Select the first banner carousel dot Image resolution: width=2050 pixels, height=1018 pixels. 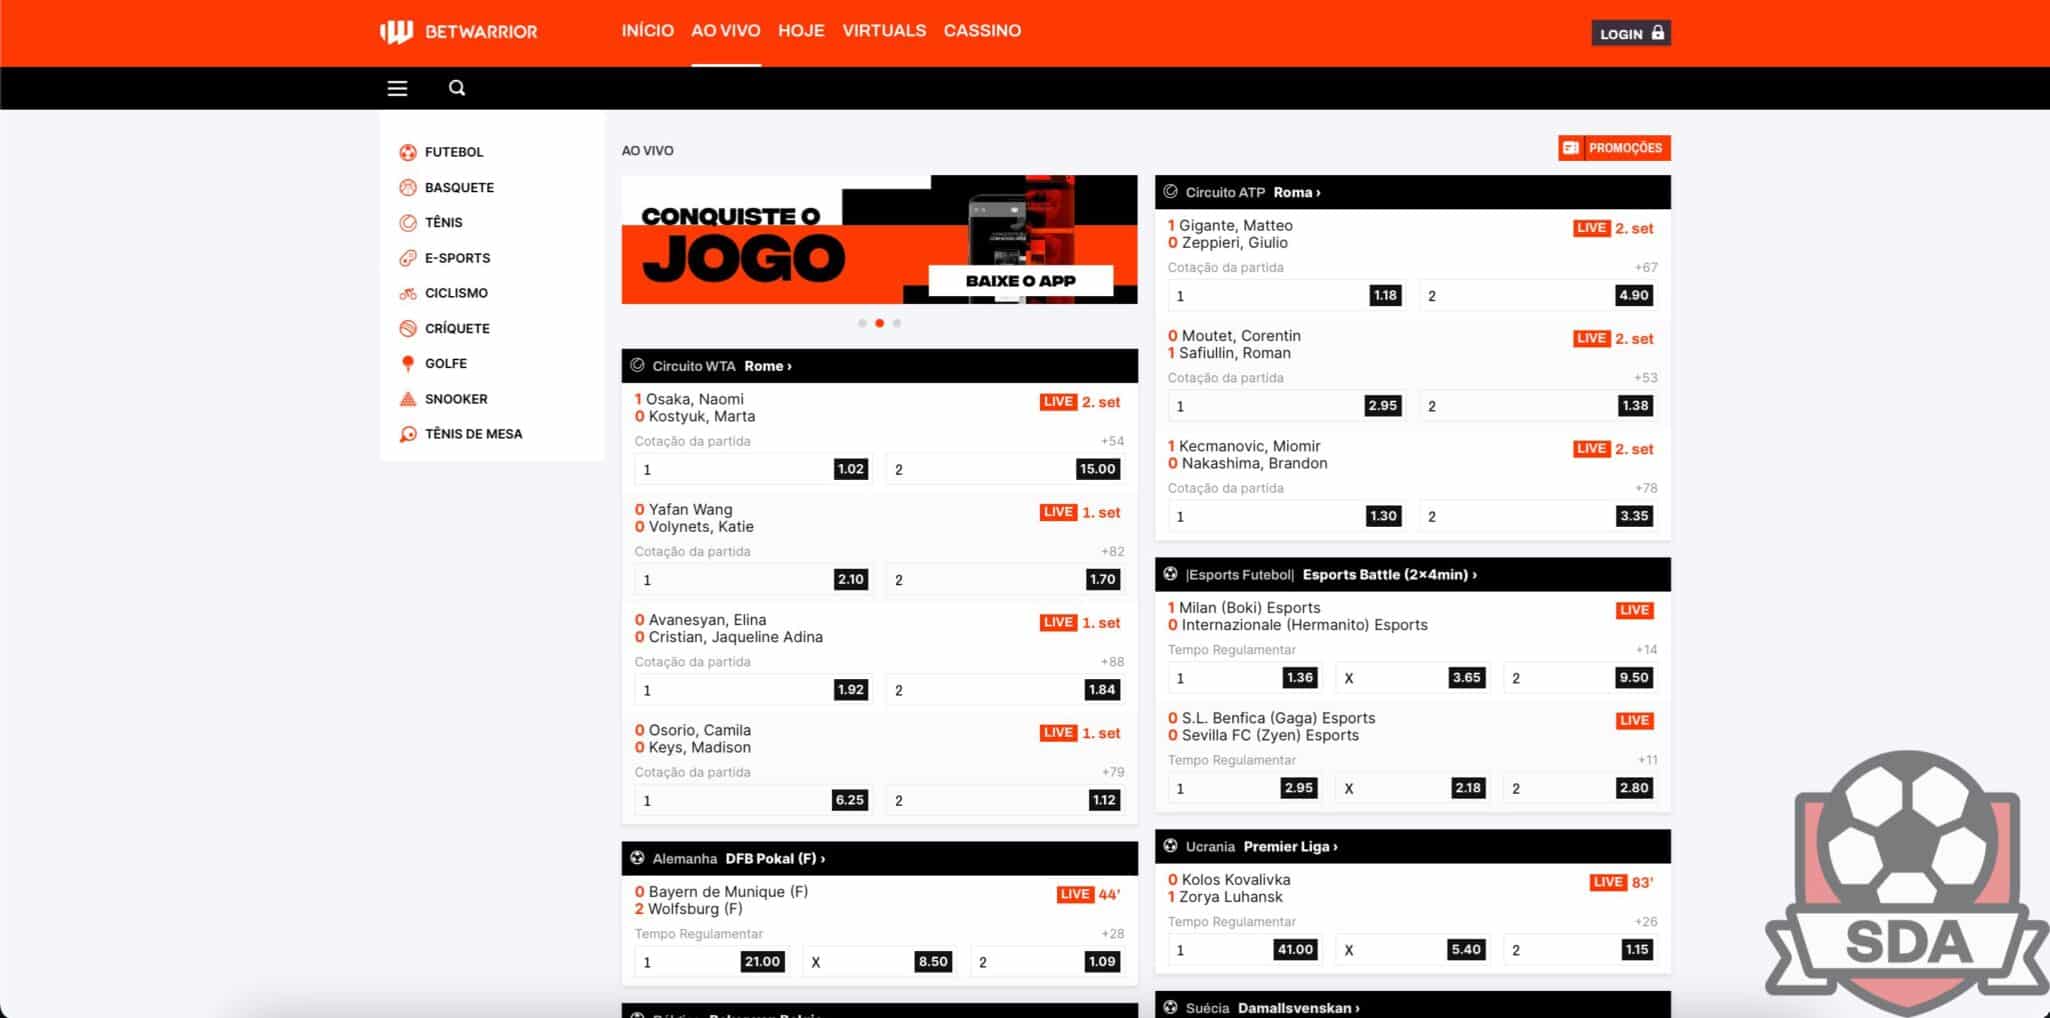pyautogui.click(x=862, y=323)
